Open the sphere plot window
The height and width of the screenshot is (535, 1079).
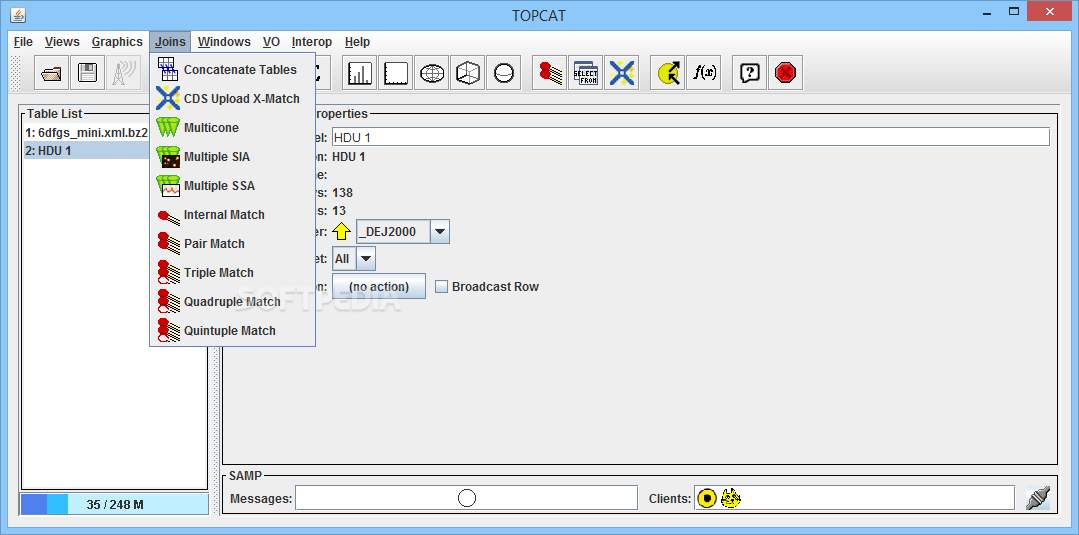point(503,73)
